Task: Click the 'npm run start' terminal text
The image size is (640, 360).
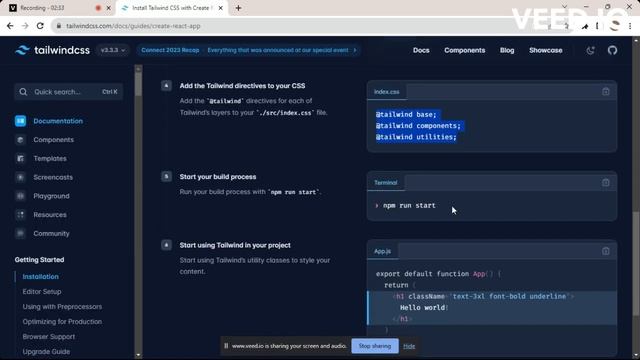Action: 409,205
